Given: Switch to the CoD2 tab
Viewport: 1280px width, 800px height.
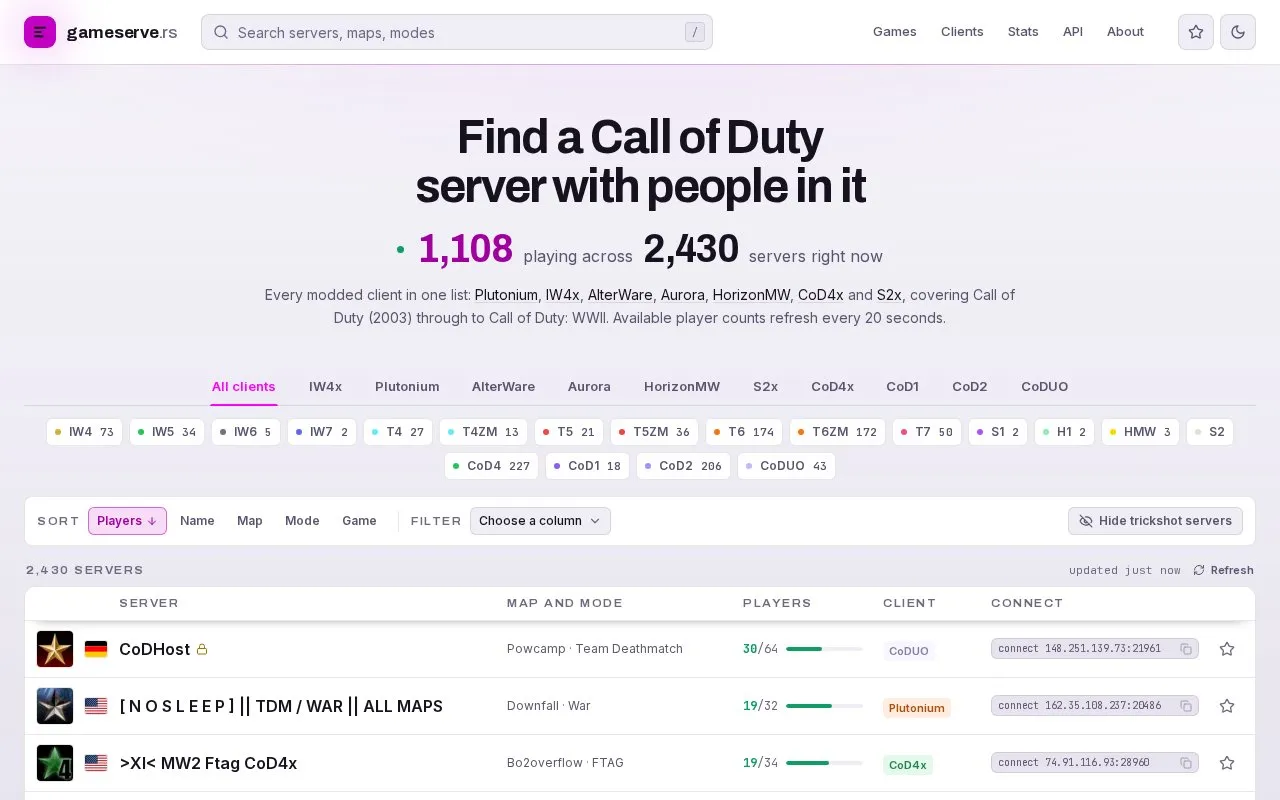Looking at the screenshot, I should click(970, 386).
